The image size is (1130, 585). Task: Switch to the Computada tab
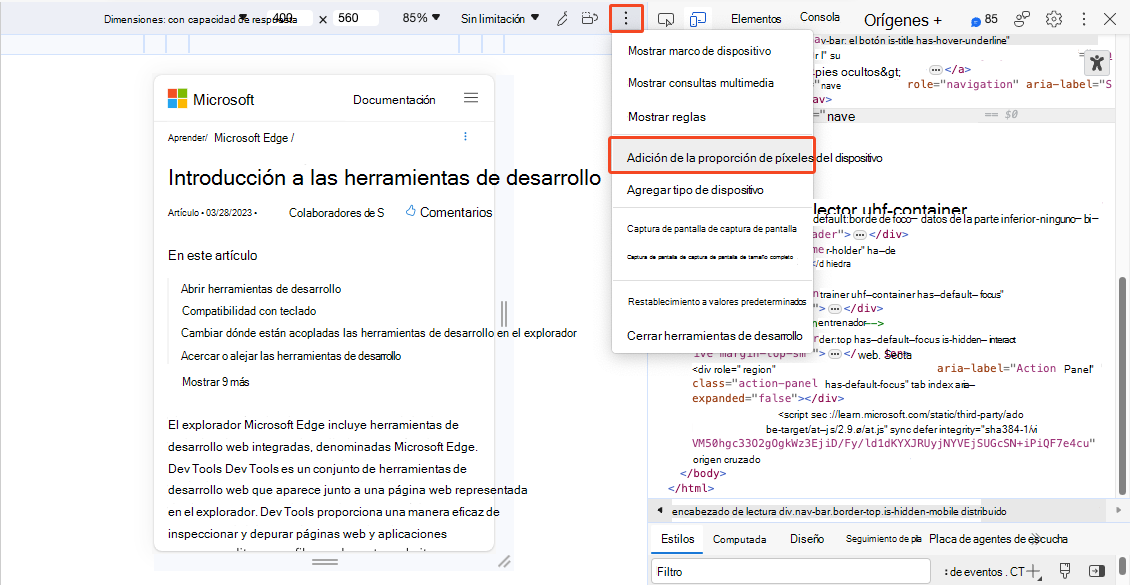[740, 538]
